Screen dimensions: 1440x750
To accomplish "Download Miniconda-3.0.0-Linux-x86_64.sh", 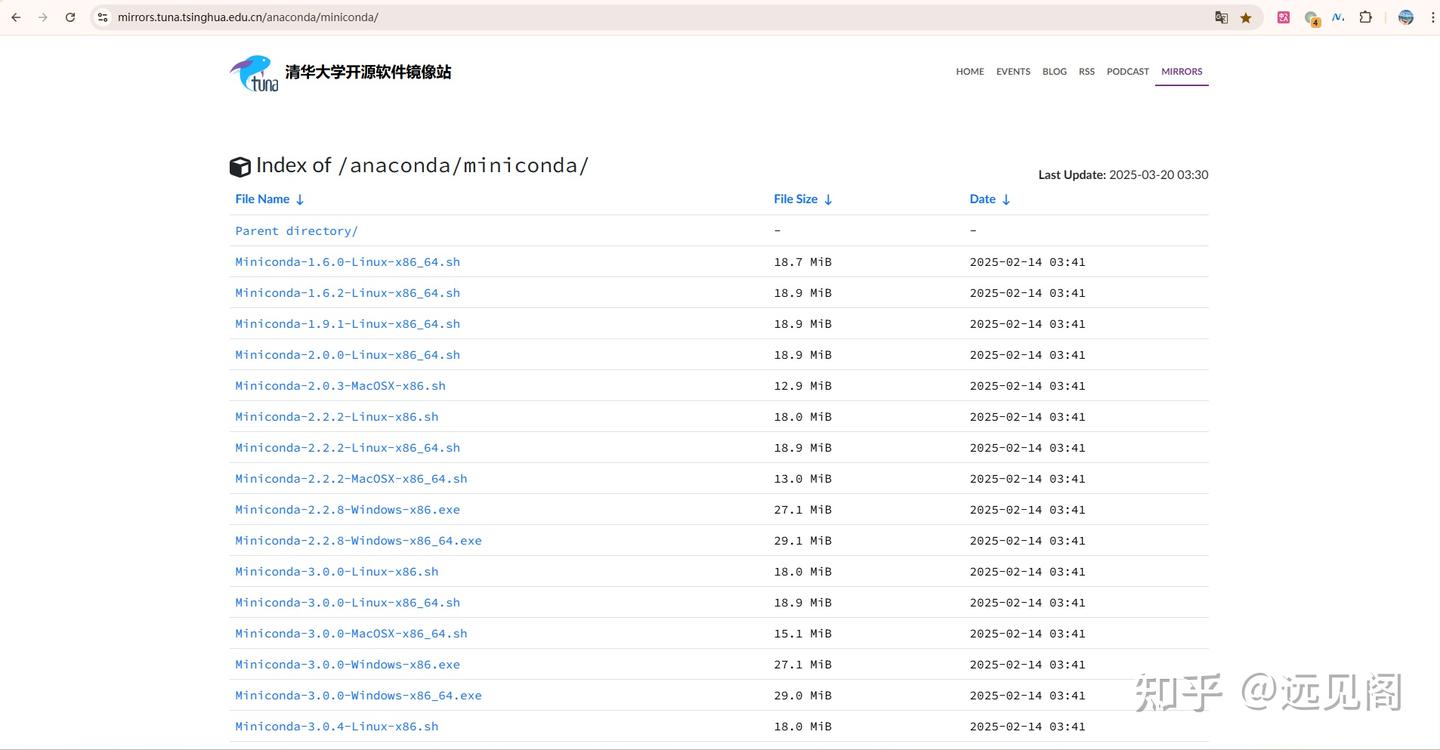I will tap(347, 602).
